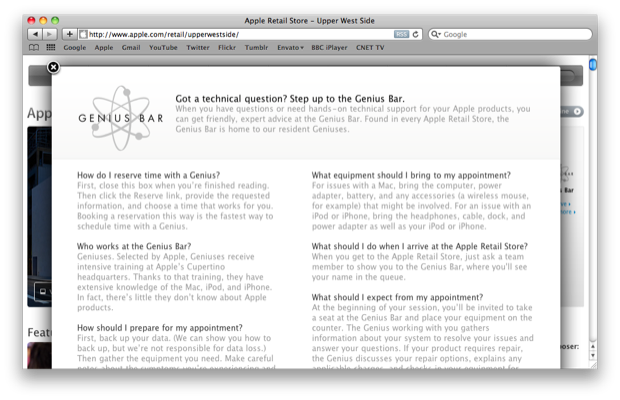Click the window title 'Apple Retail Store – Upper West Side'
The image size is (620, 400).
tap(309, 21)
